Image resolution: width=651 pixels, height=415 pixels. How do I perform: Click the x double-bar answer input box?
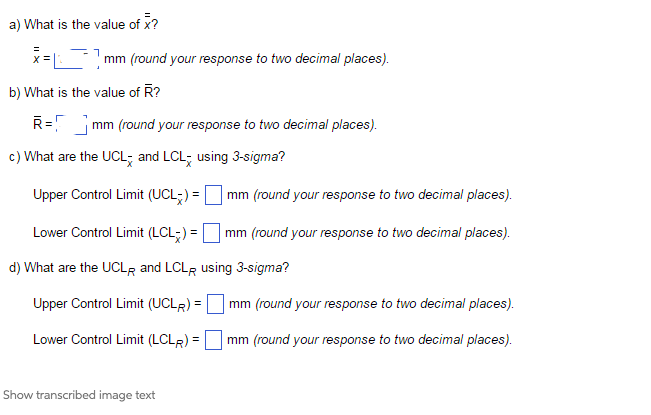(76, 59)
